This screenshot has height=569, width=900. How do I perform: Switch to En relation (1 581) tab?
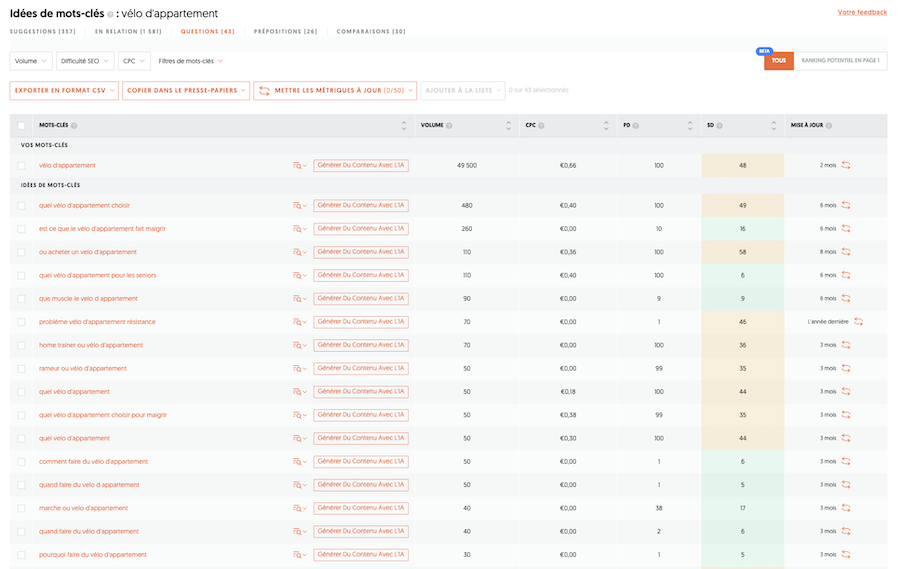[128, 32]
